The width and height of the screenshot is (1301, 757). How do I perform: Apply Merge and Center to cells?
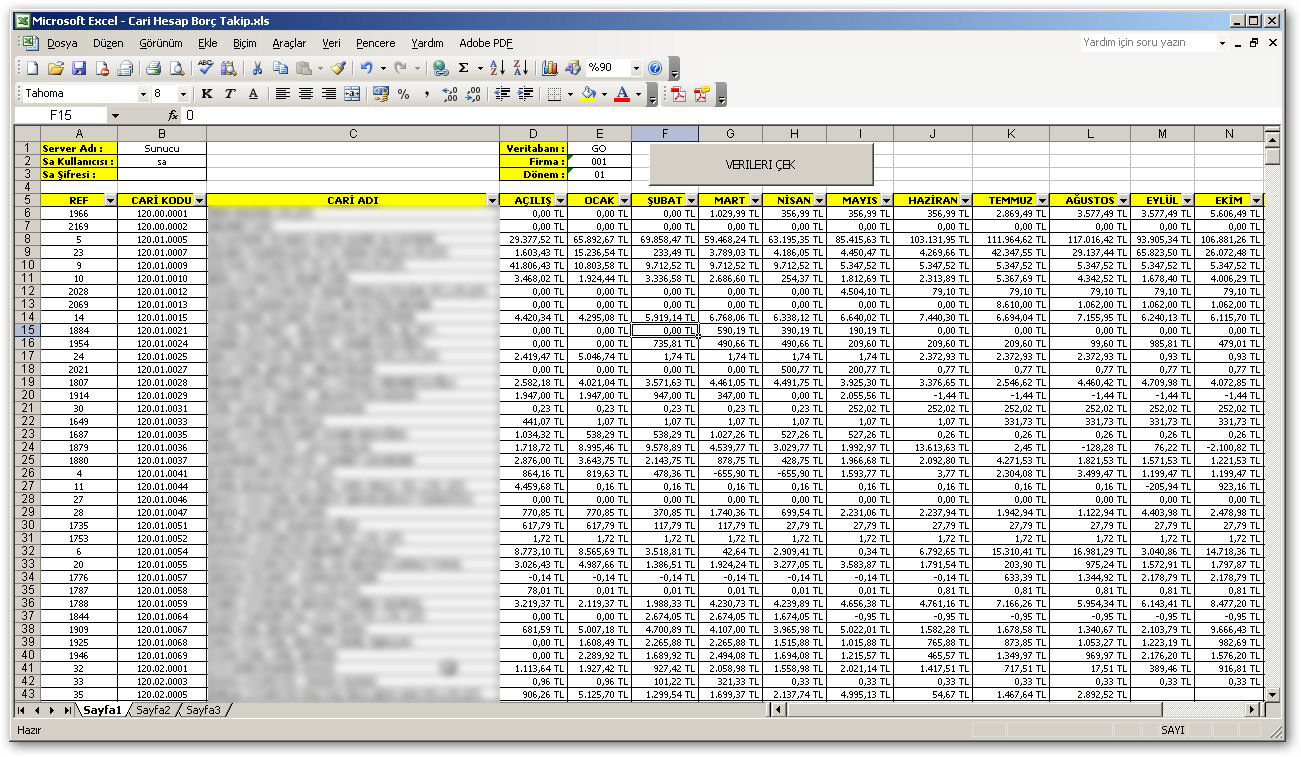tap(352, 94)
